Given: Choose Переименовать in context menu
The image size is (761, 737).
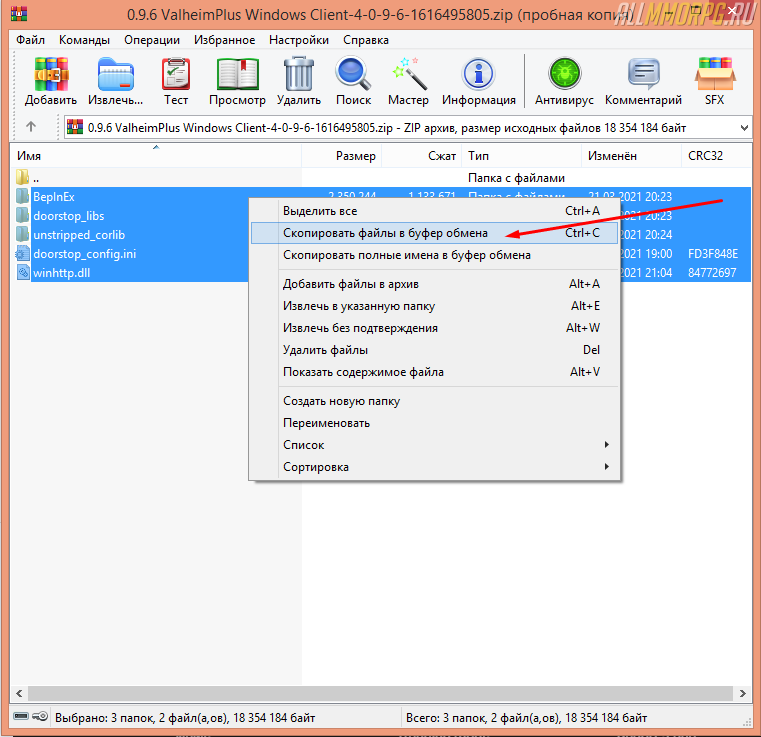Looking at the screenshot, I should pyautogui.click(x=434, y=423).
